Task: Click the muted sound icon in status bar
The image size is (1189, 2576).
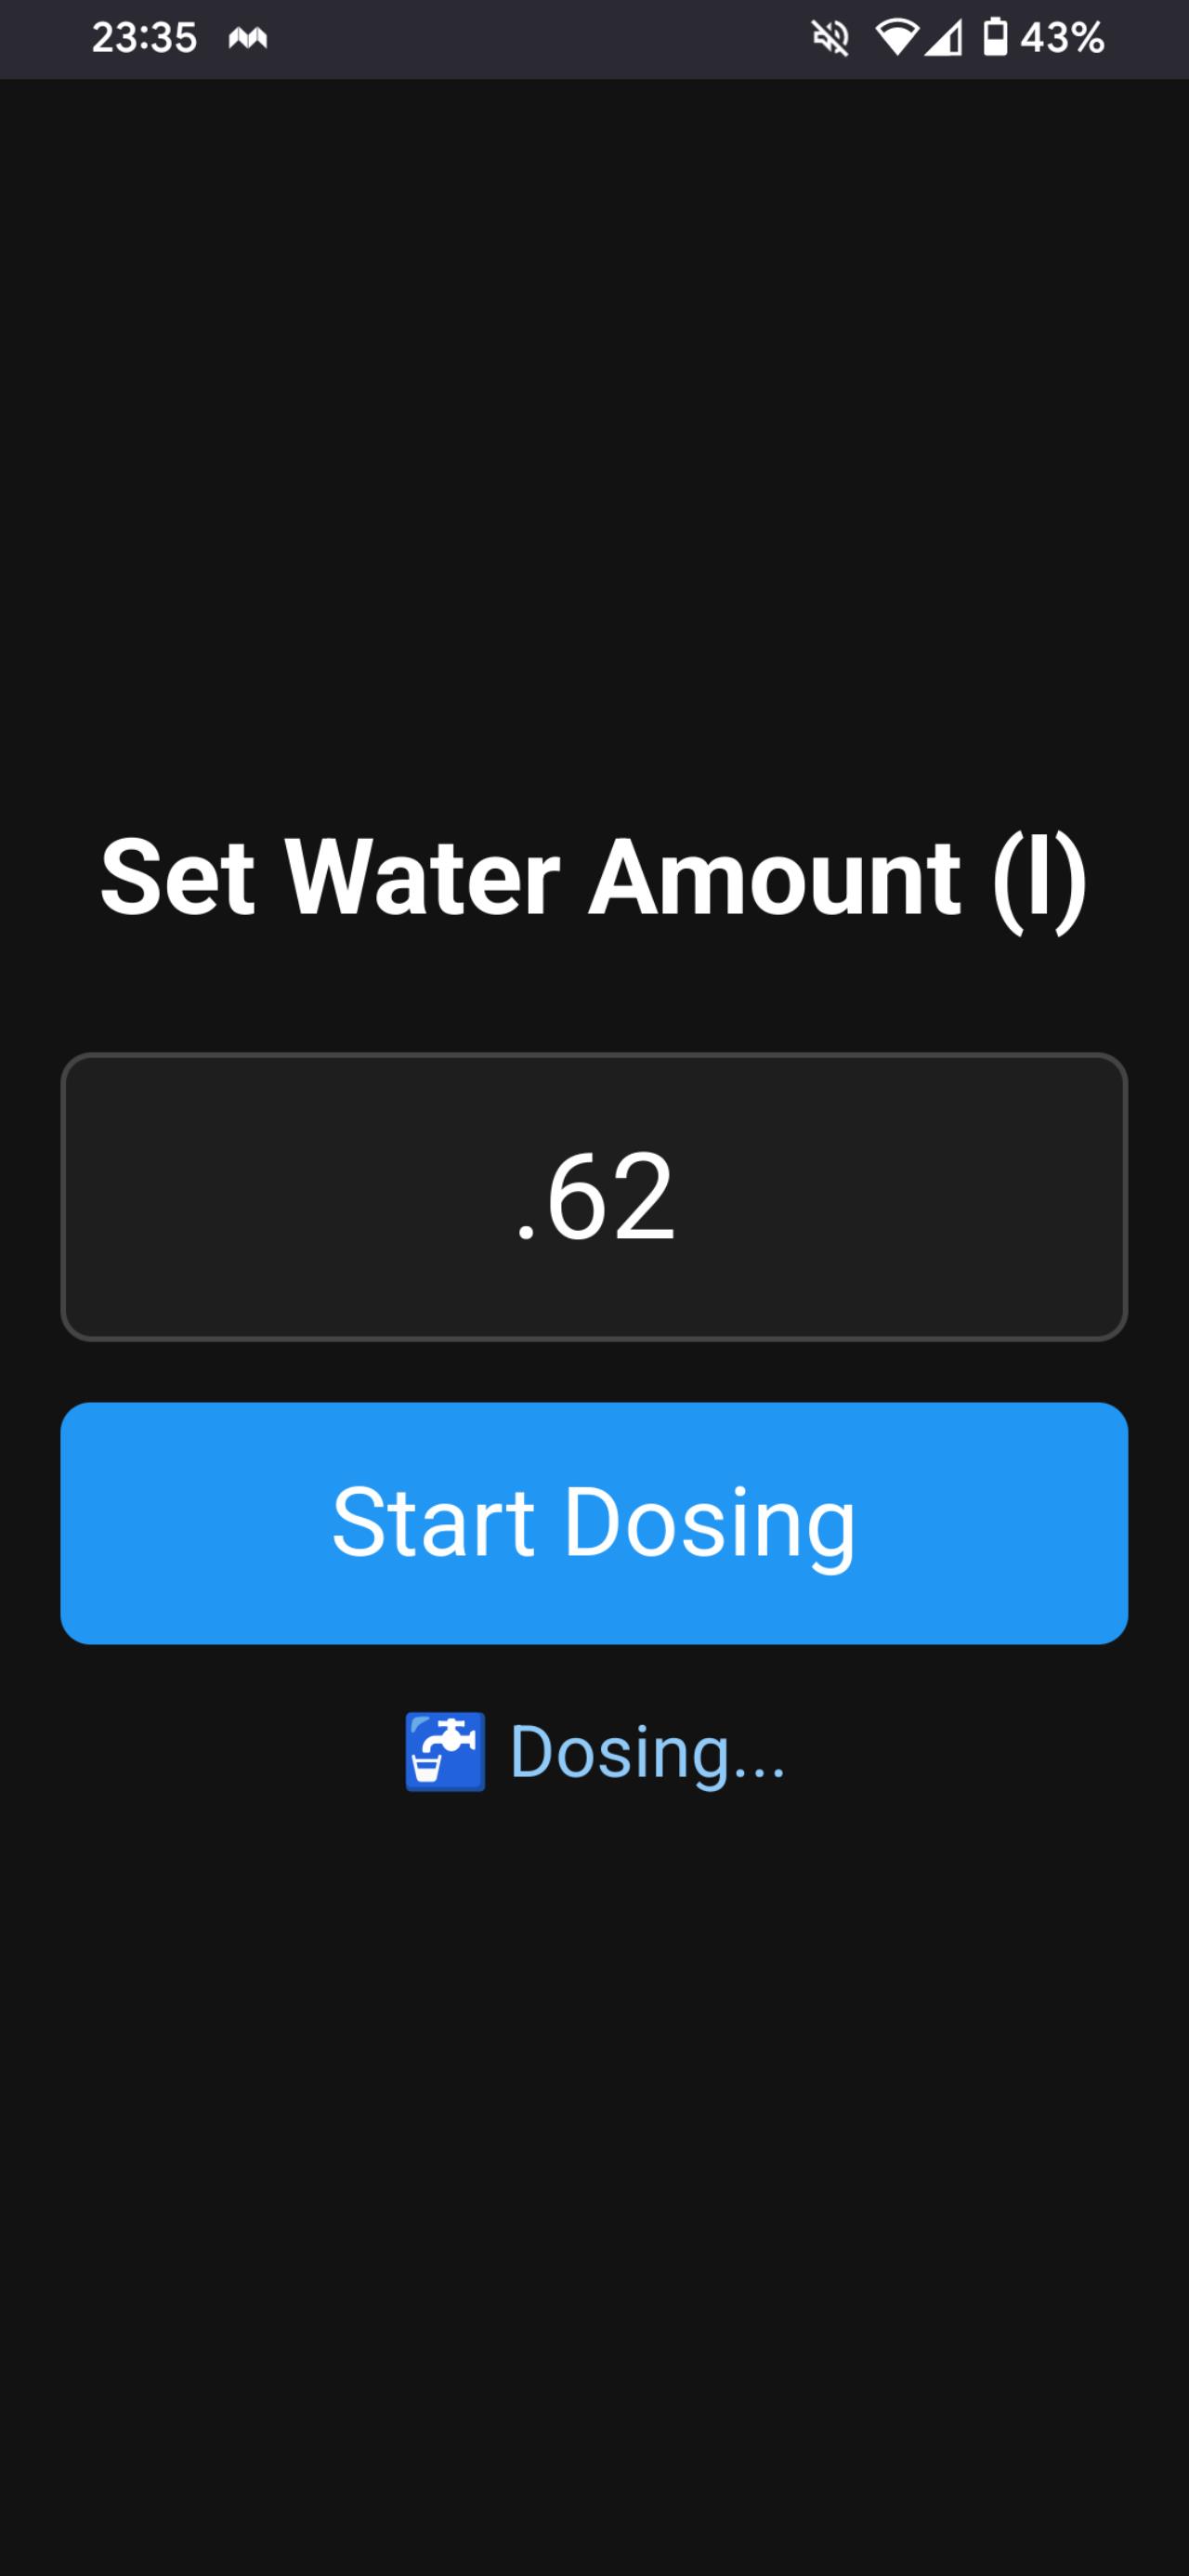Action: (829, 39)
